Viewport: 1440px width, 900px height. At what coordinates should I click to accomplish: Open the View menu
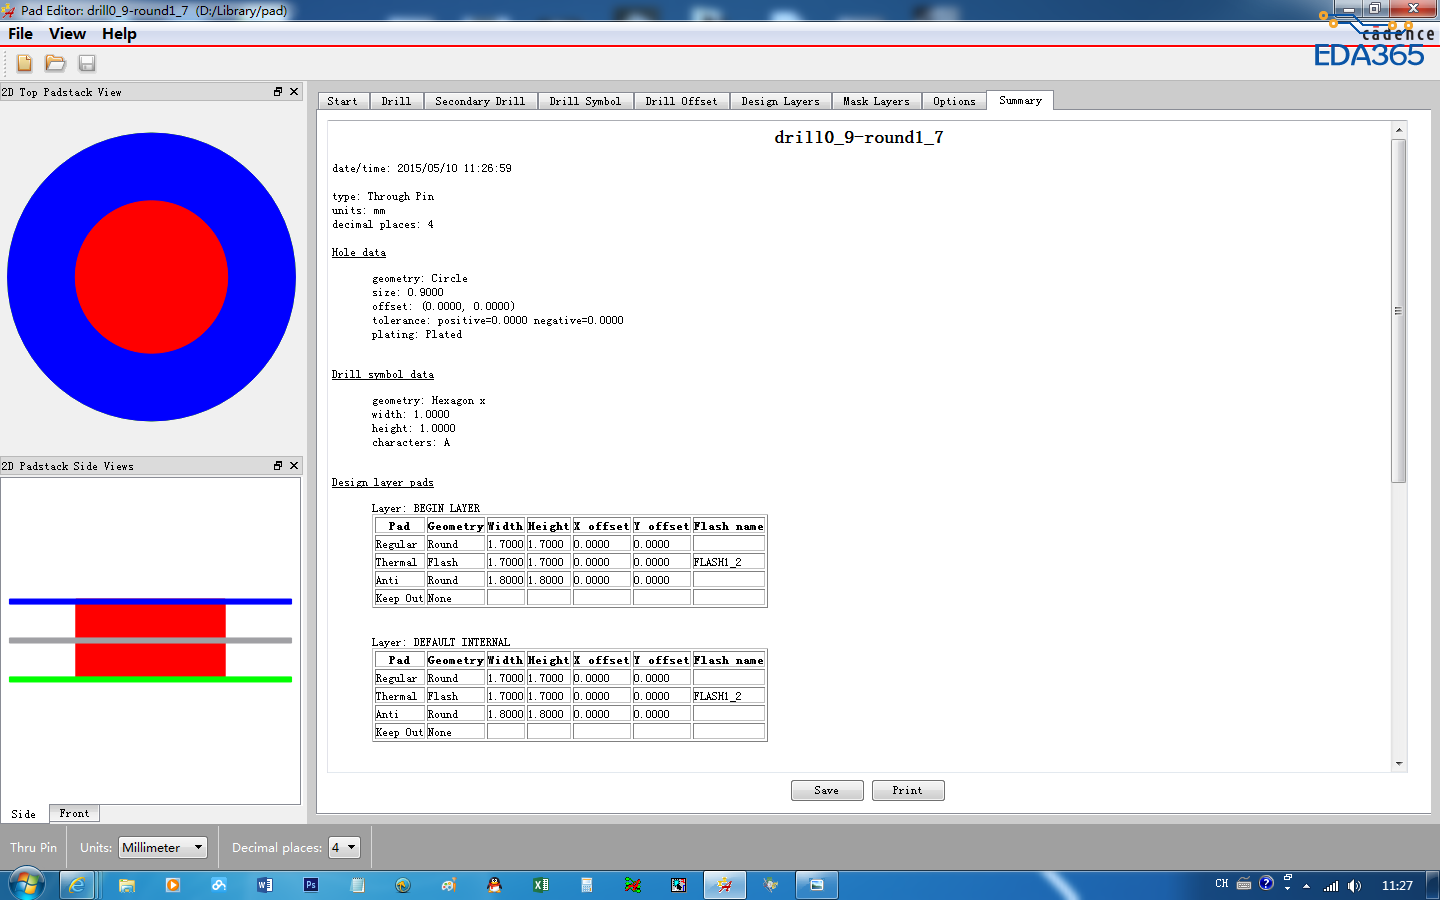click(x=67, y=34)
